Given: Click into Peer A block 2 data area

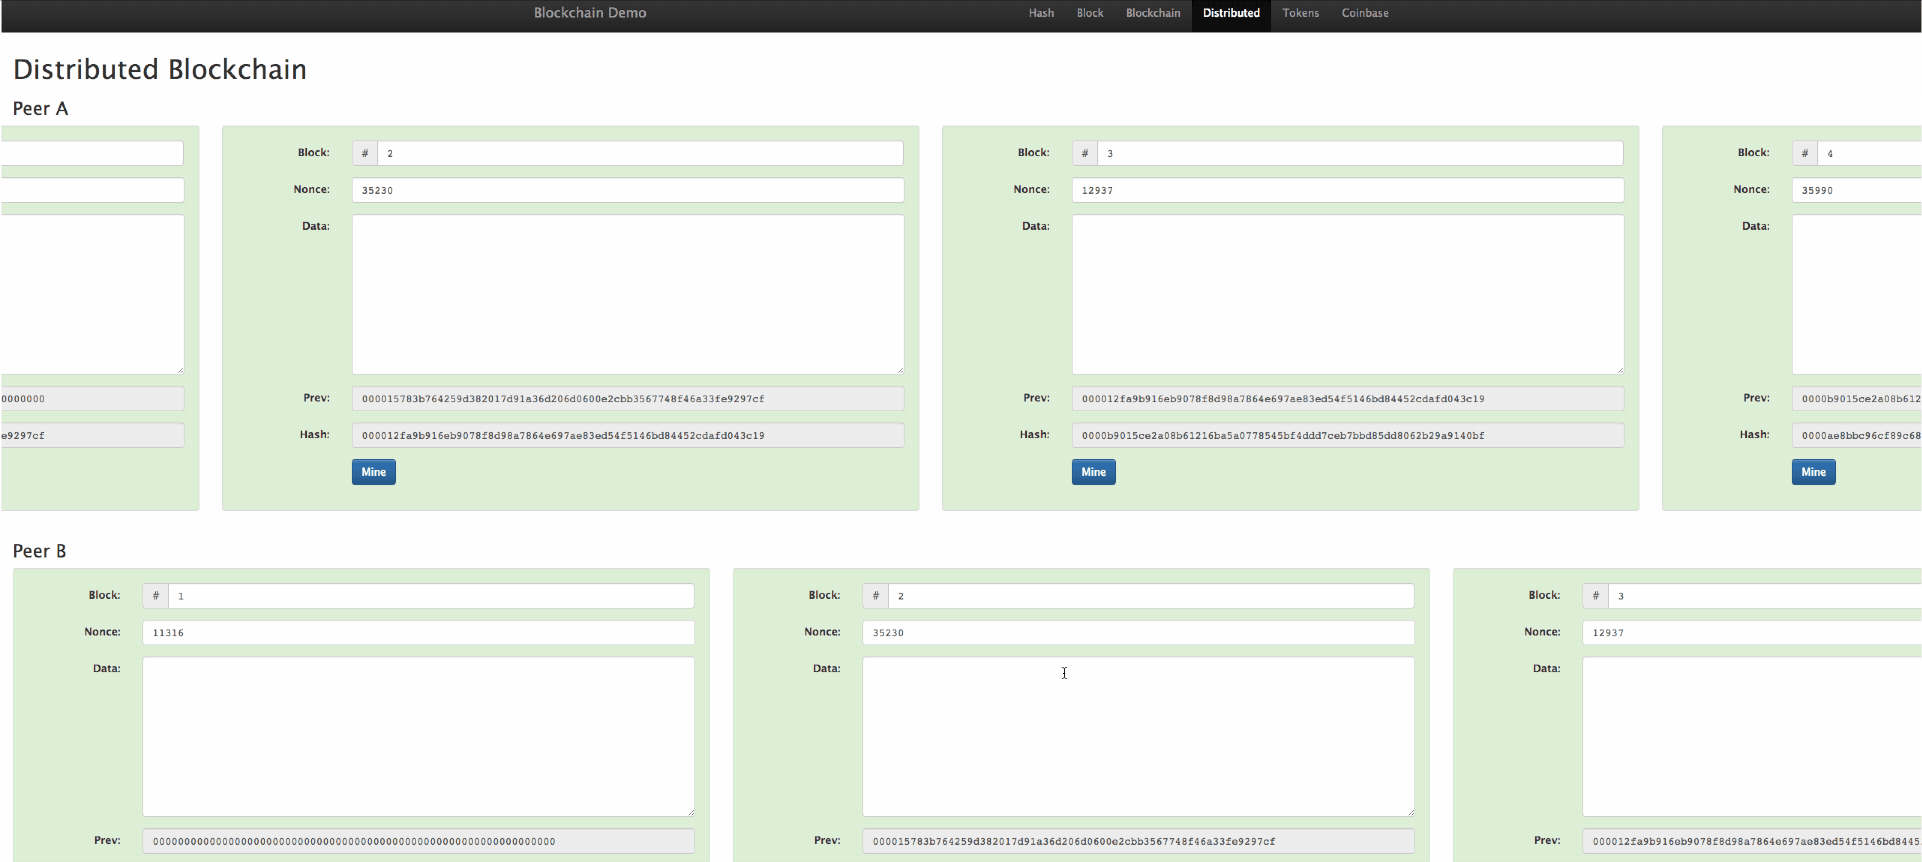Looking at the screenshot, I should click(628, 294).
